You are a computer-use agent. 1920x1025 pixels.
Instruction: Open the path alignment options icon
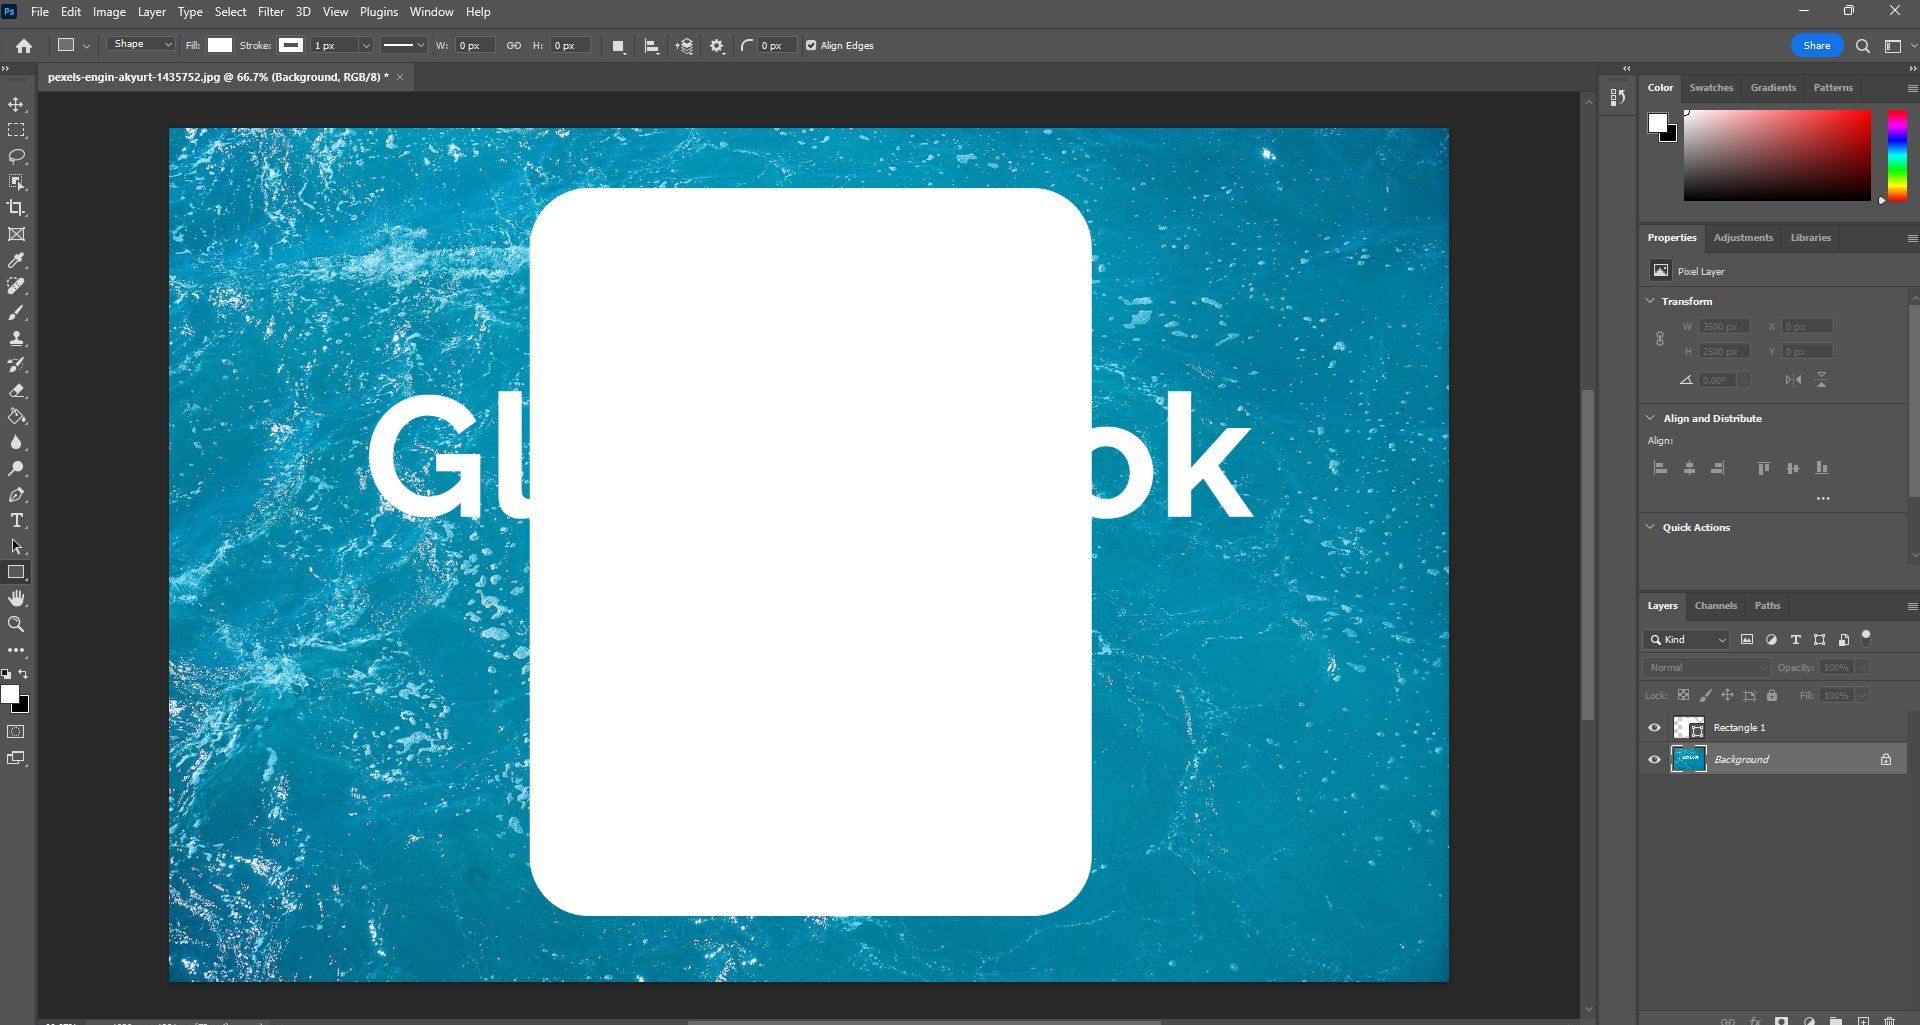[x=651, y=46]
